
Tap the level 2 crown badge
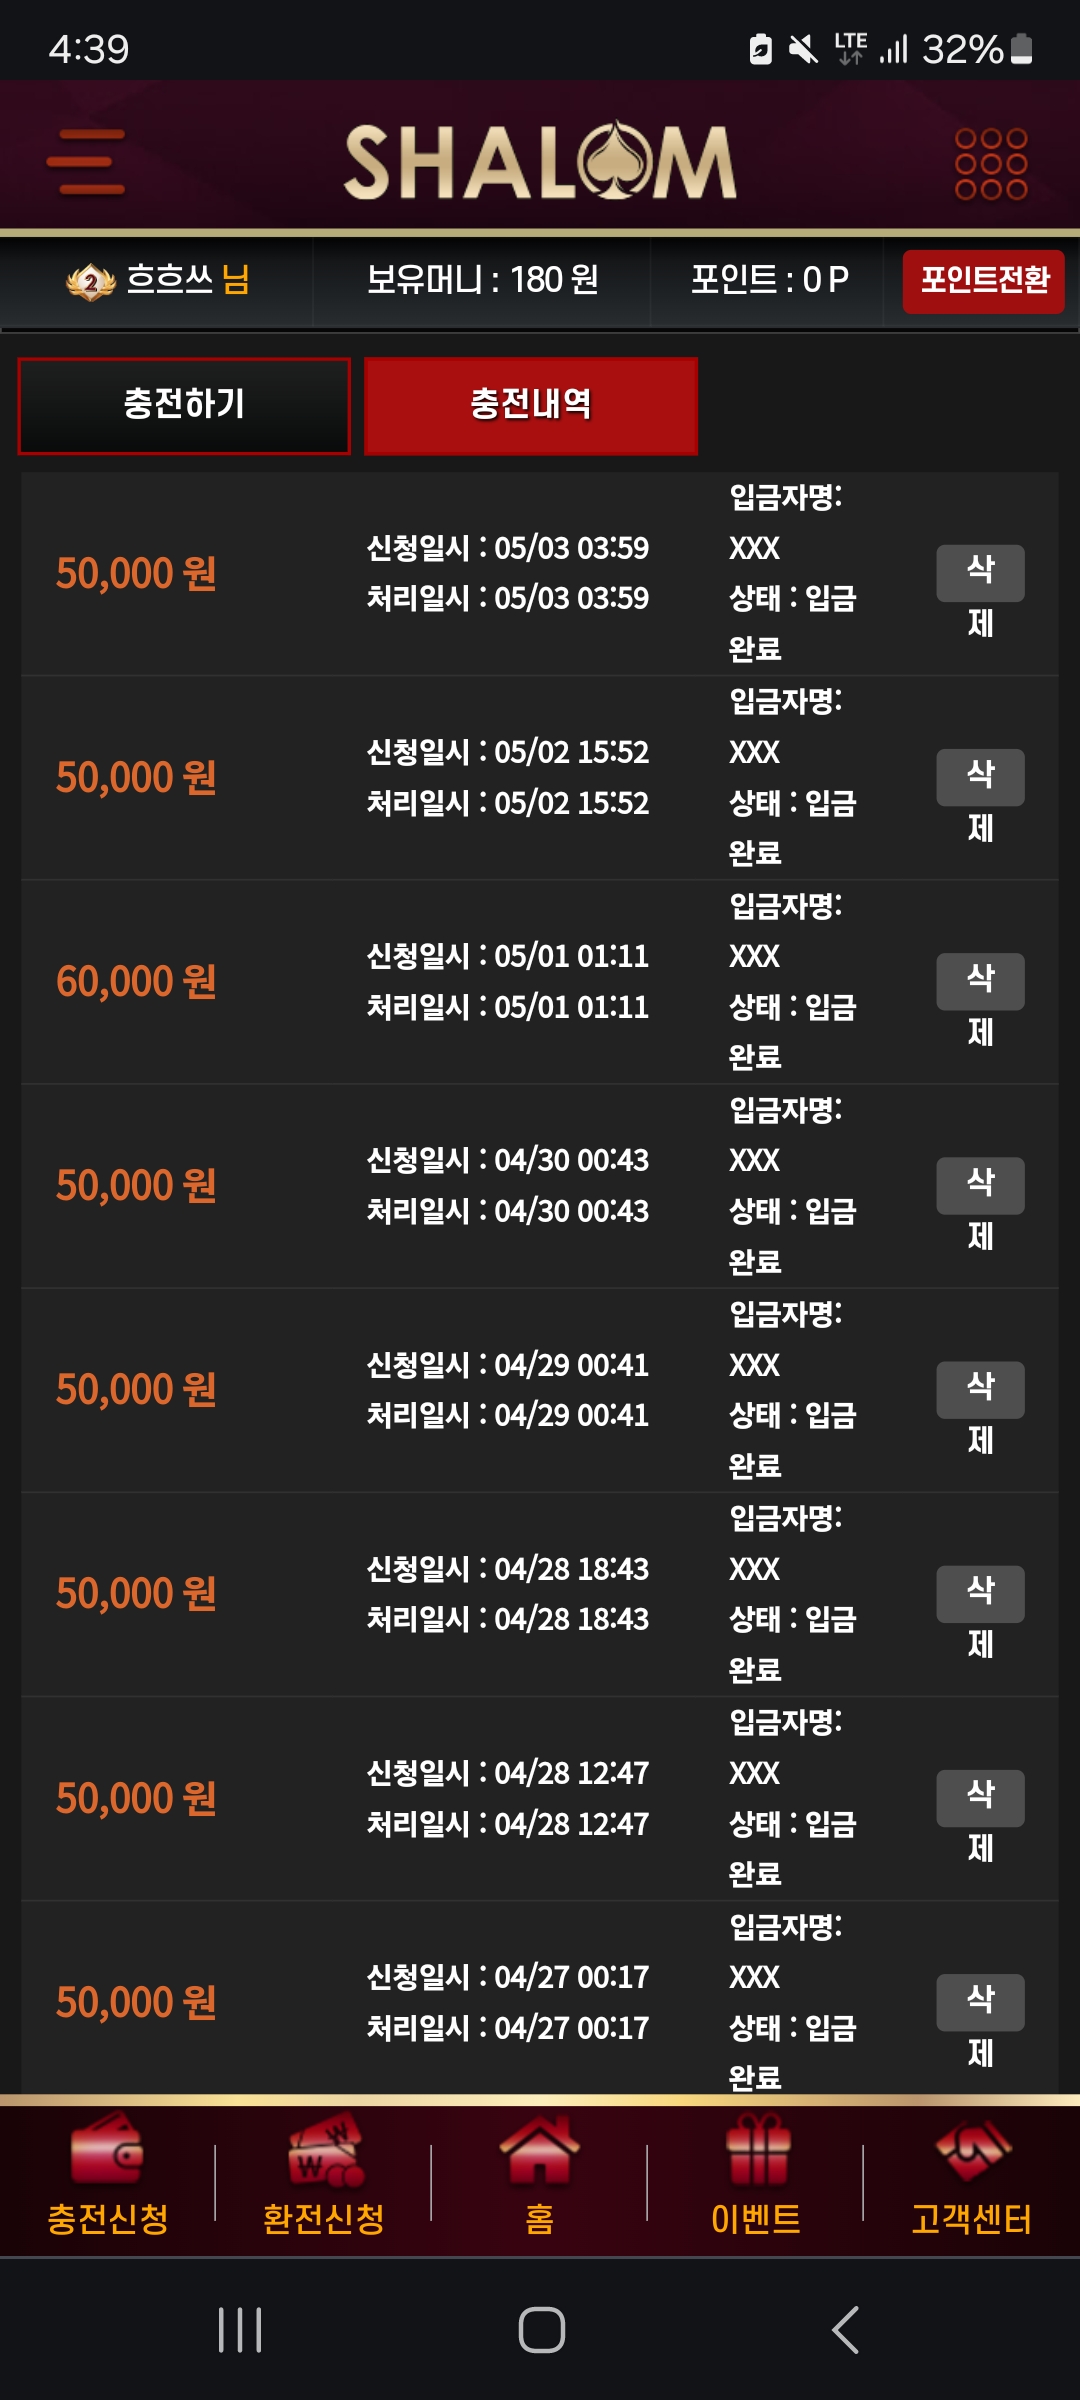coord(91,282)
